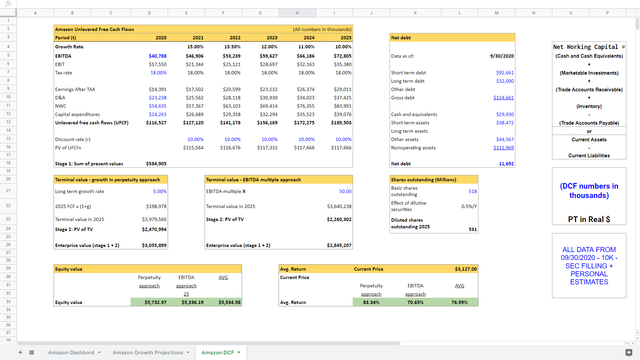
Task: Open the explore icon at bottom right
Action: click(x=629, y=352)
